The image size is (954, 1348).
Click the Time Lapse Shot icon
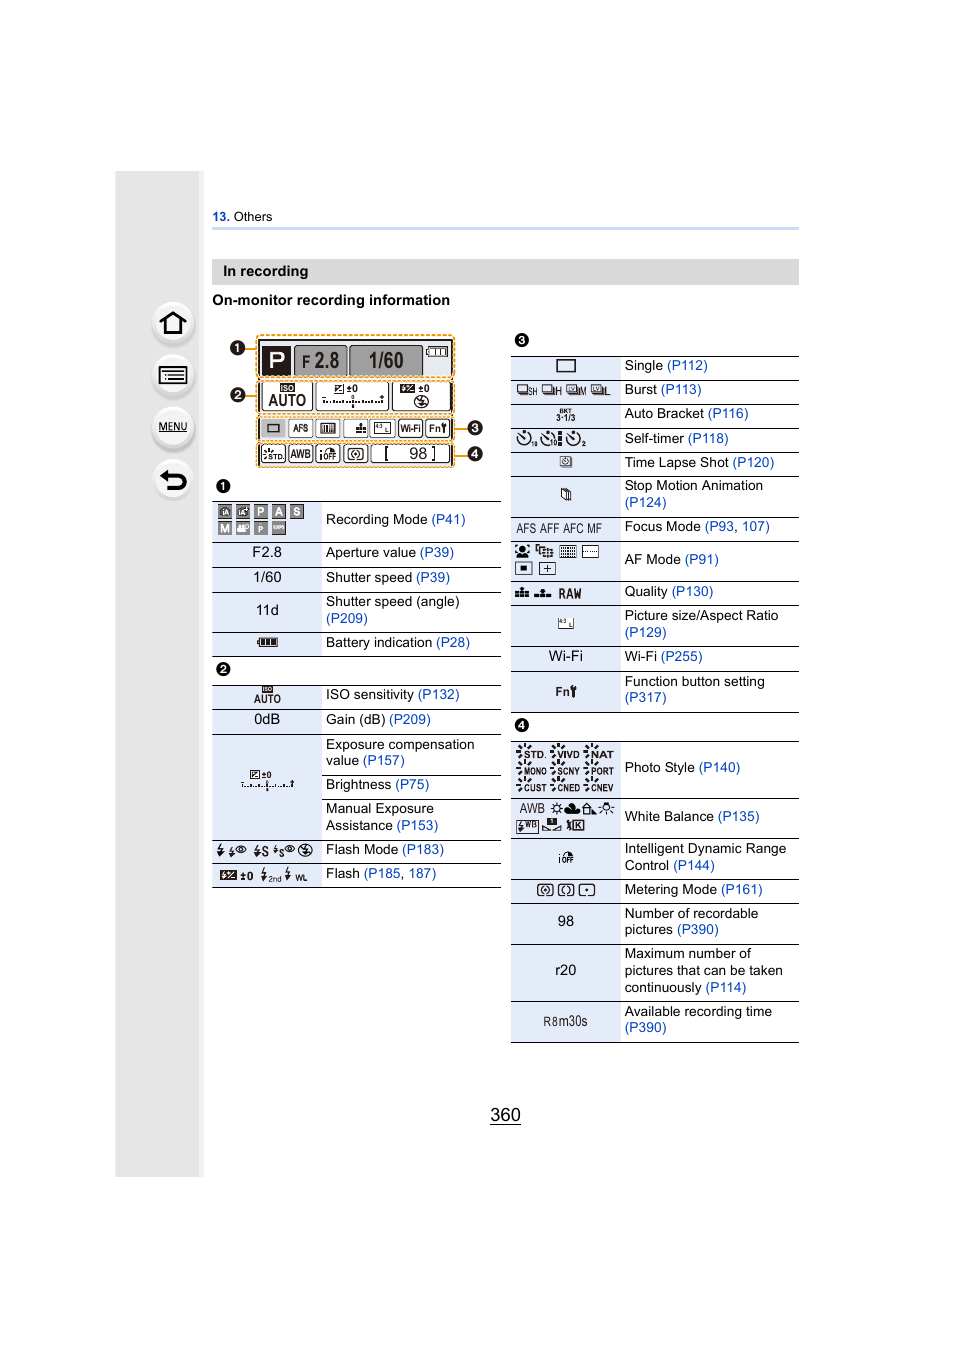point(566,462)
